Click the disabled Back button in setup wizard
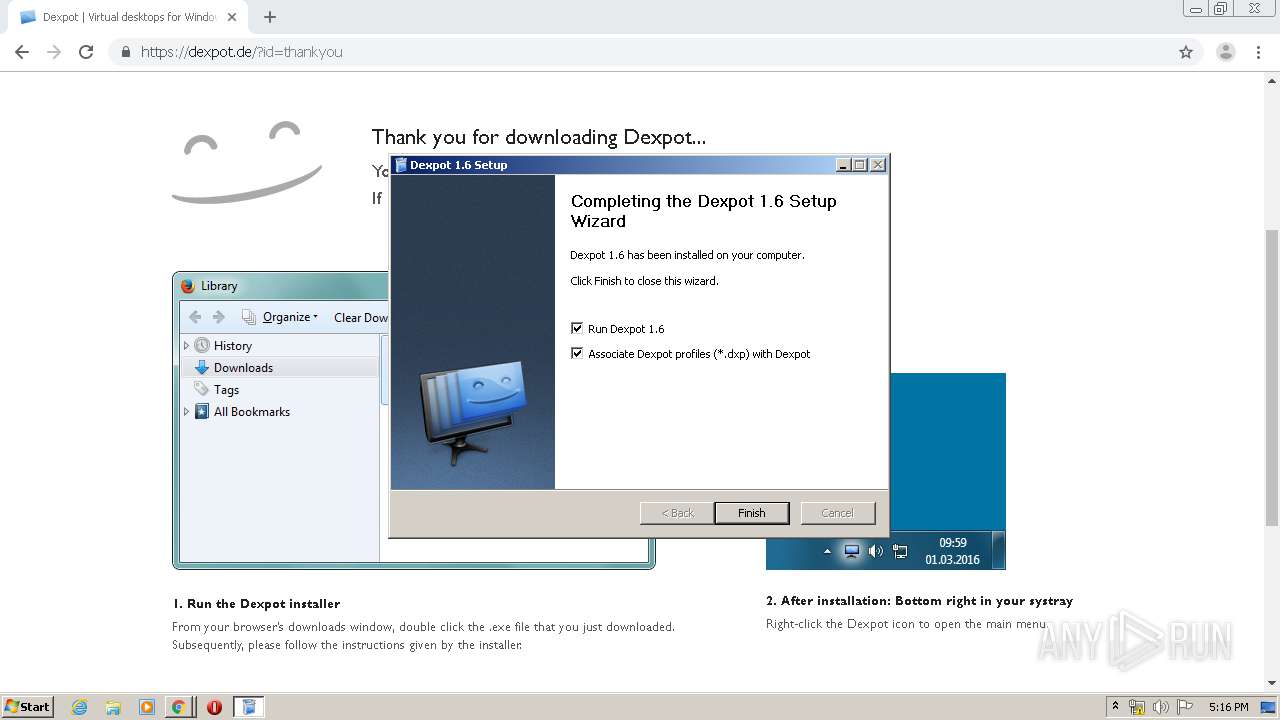 click(x=677, y=513)
